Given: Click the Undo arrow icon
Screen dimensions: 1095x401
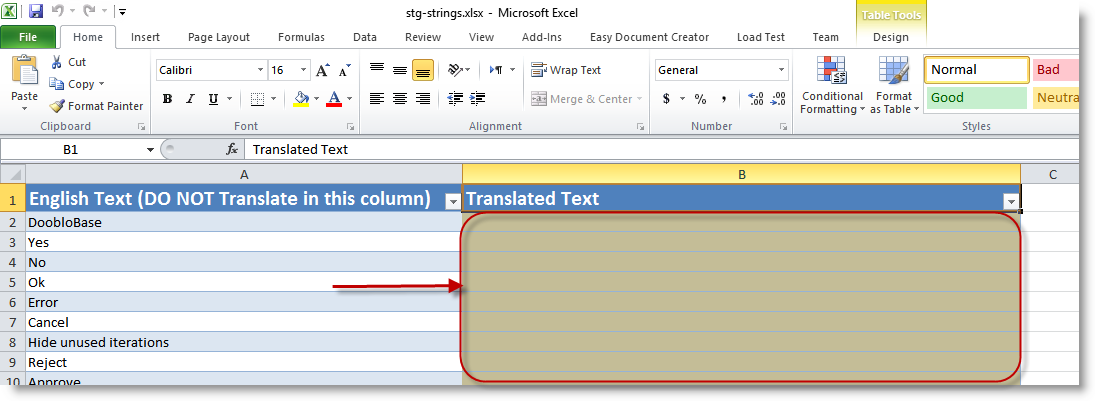Looking at the screenshot, I should coord(57,11).
